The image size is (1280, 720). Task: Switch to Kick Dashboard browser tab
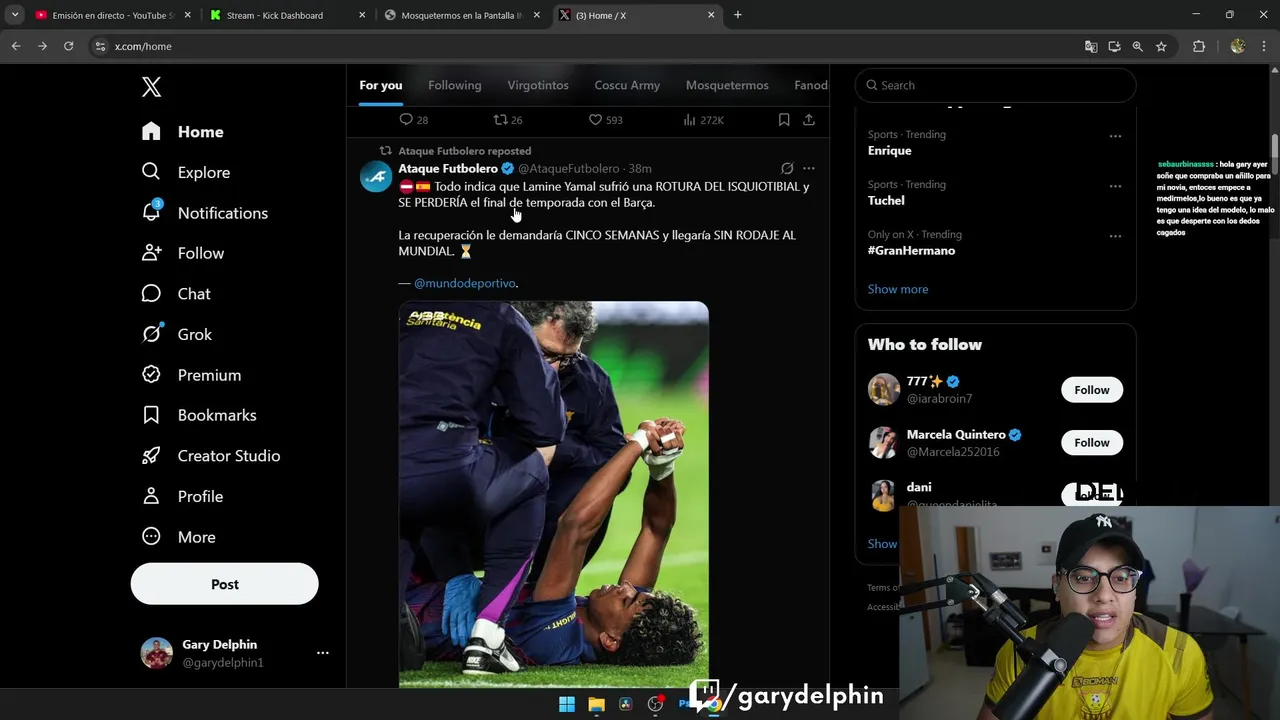point(290,15)
